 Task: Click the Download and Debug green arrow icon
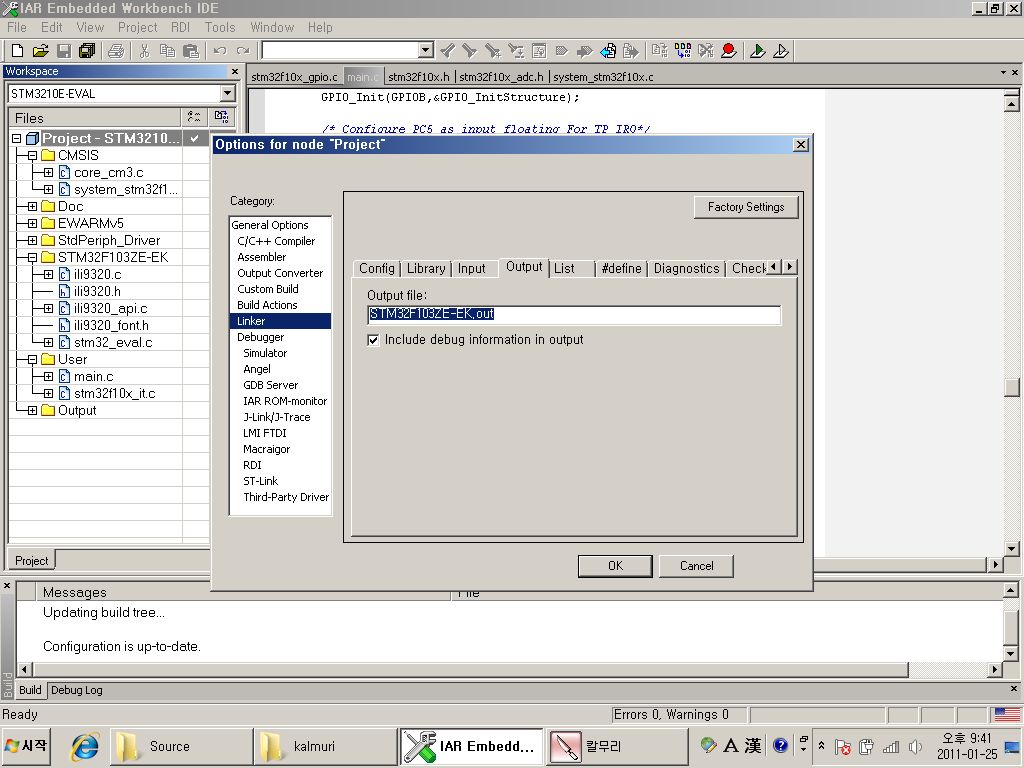pos(758,50)
